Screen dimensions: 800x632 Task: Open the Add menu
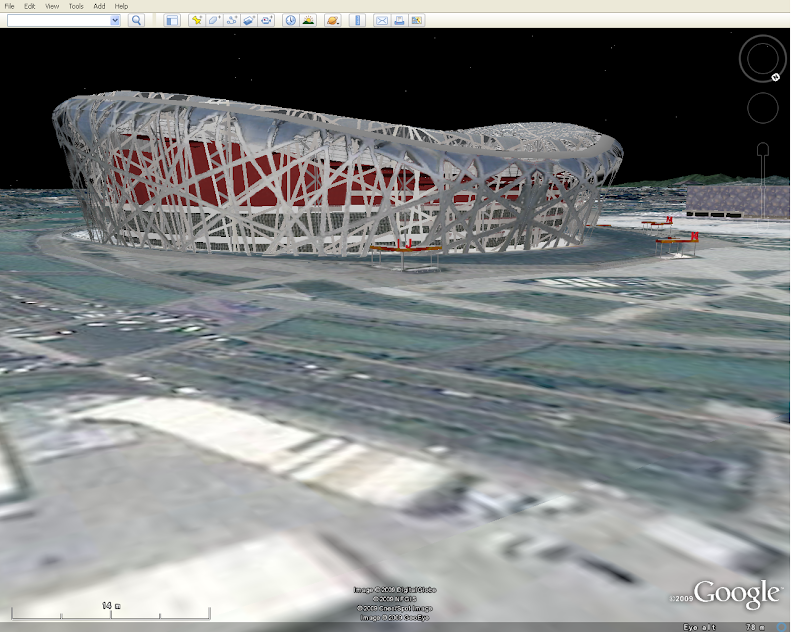pyautogui.click(x=99, y=6)
